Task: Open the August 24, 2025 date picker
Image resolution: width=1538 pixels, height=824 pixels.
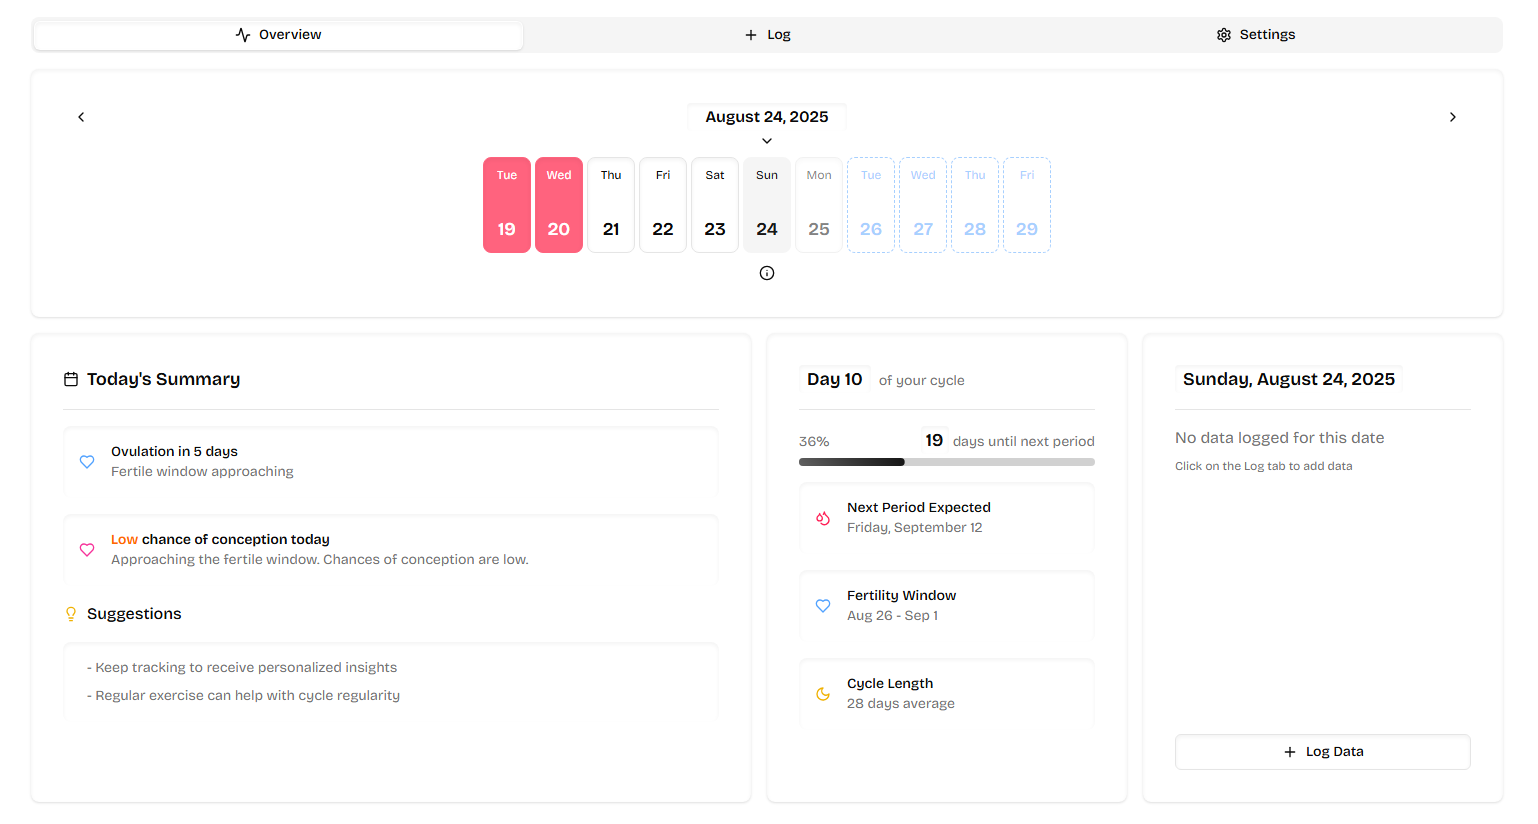Action: point(767,117)
